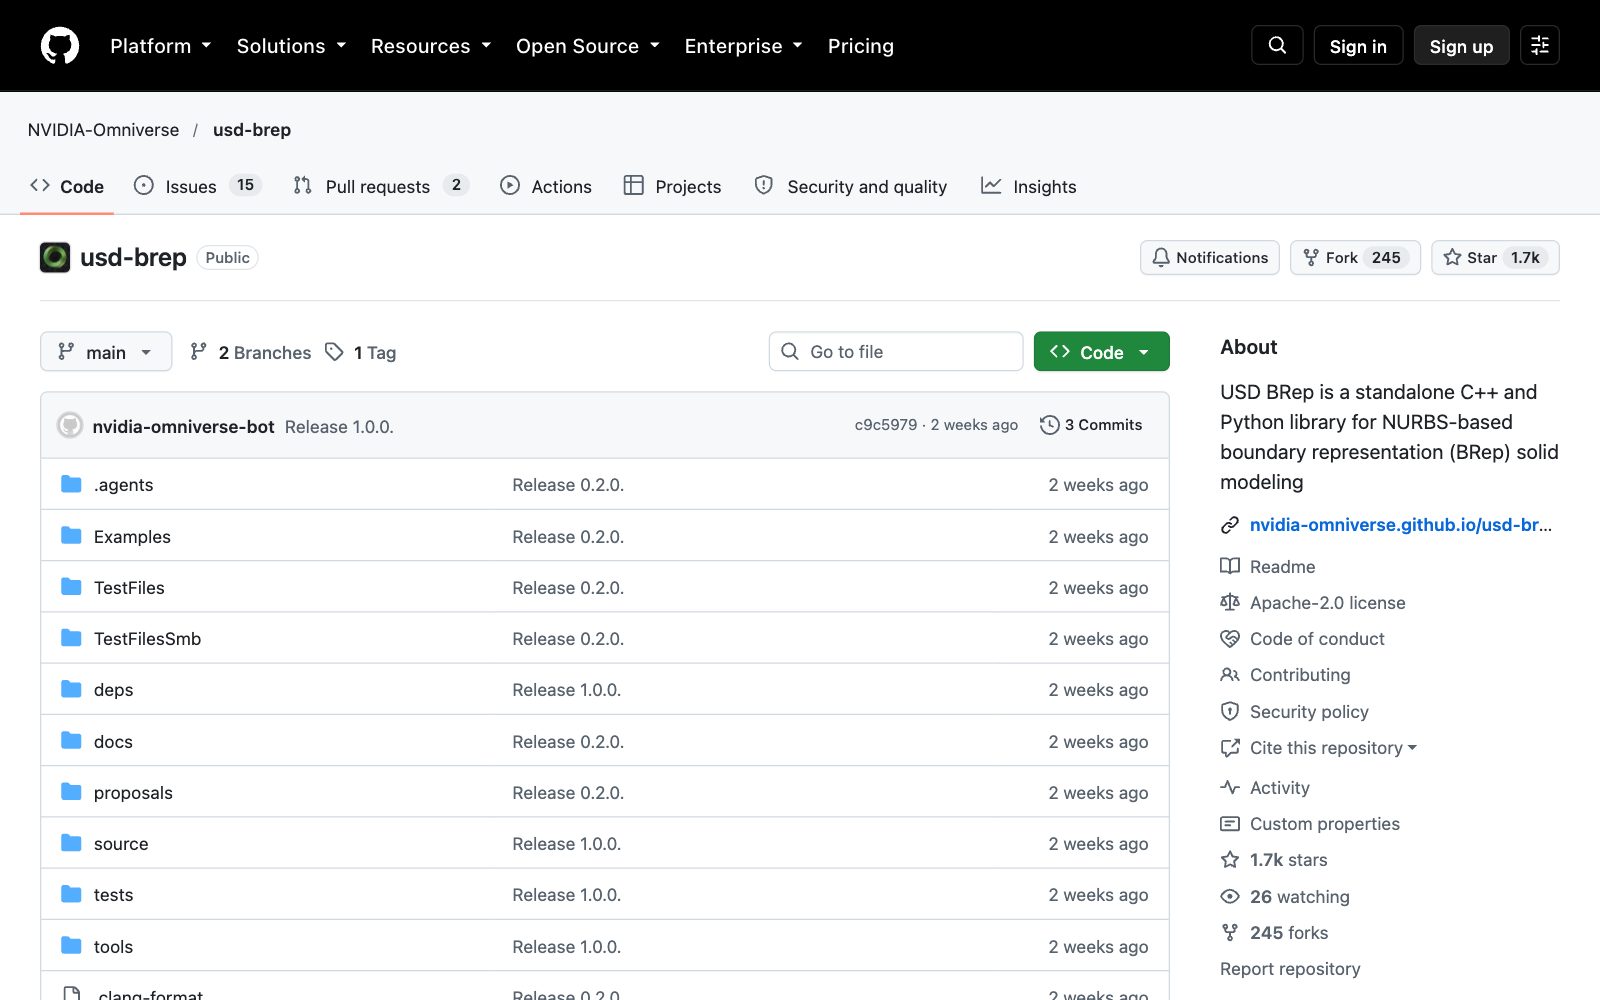Click the Sign up button
The width and height of the screenshot is (1600, 1000).
coord(1461,46)
